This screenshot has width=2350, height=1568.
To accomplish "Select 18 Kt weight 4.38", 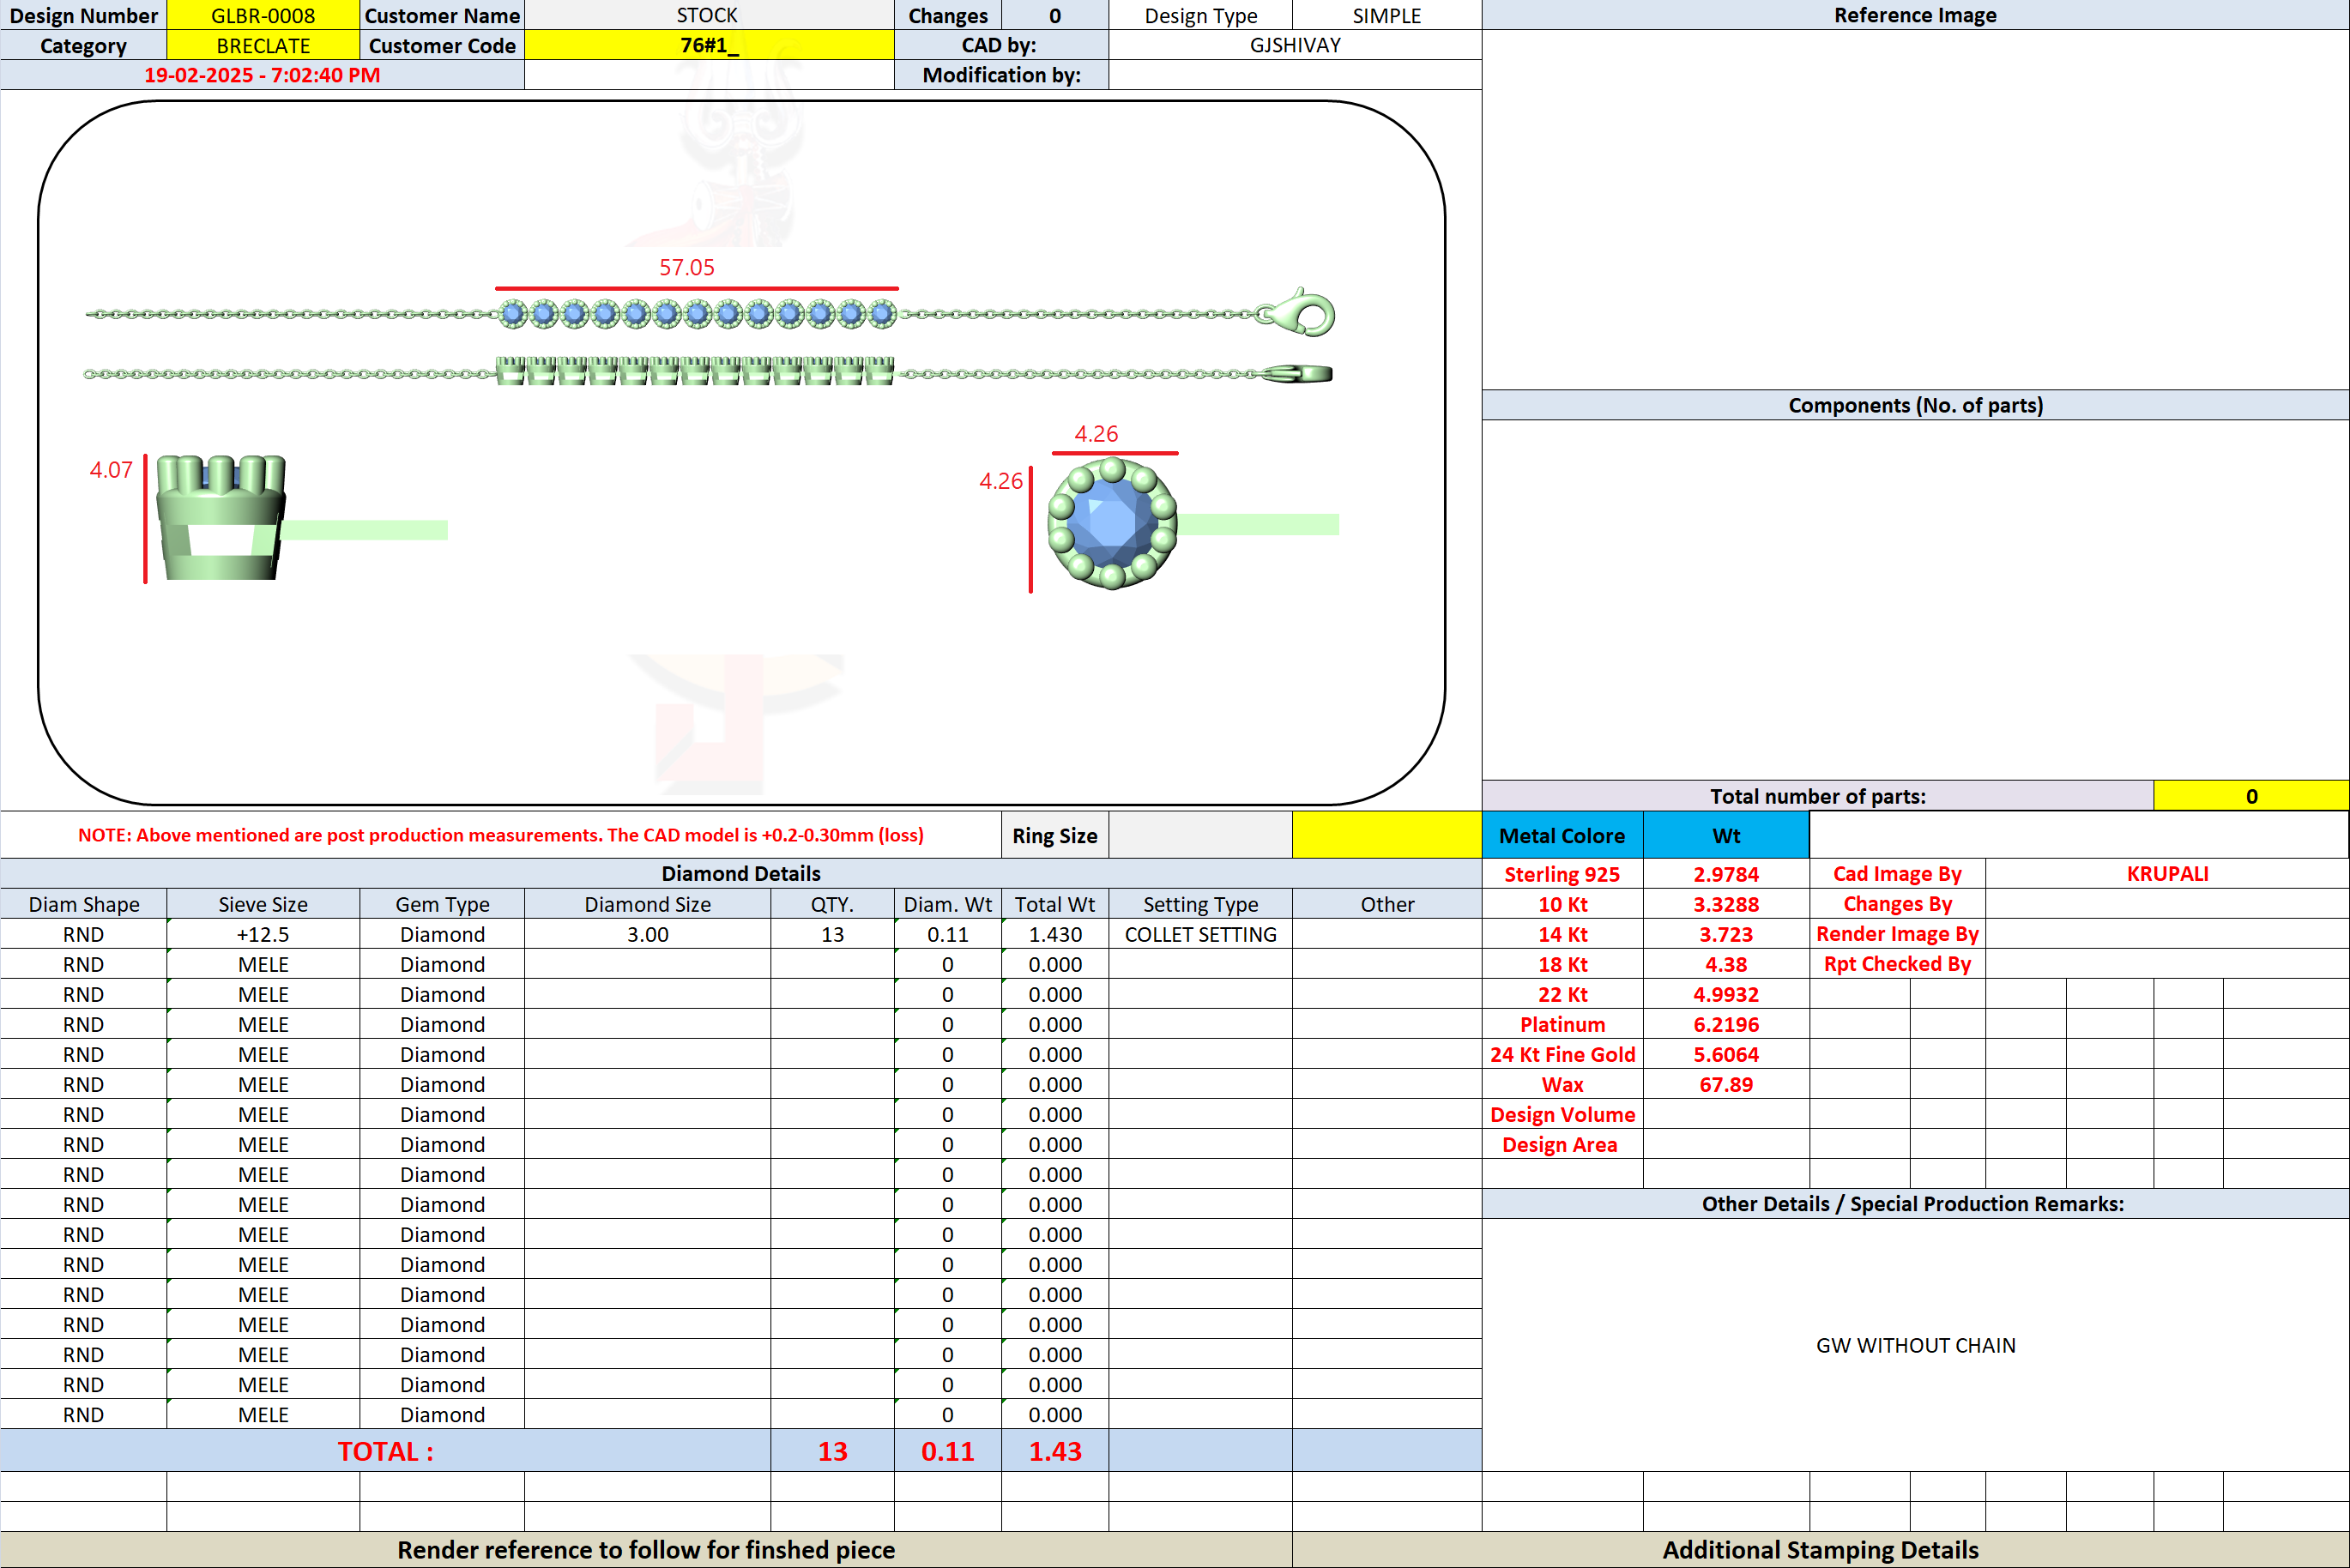I will pos(1726,964).
